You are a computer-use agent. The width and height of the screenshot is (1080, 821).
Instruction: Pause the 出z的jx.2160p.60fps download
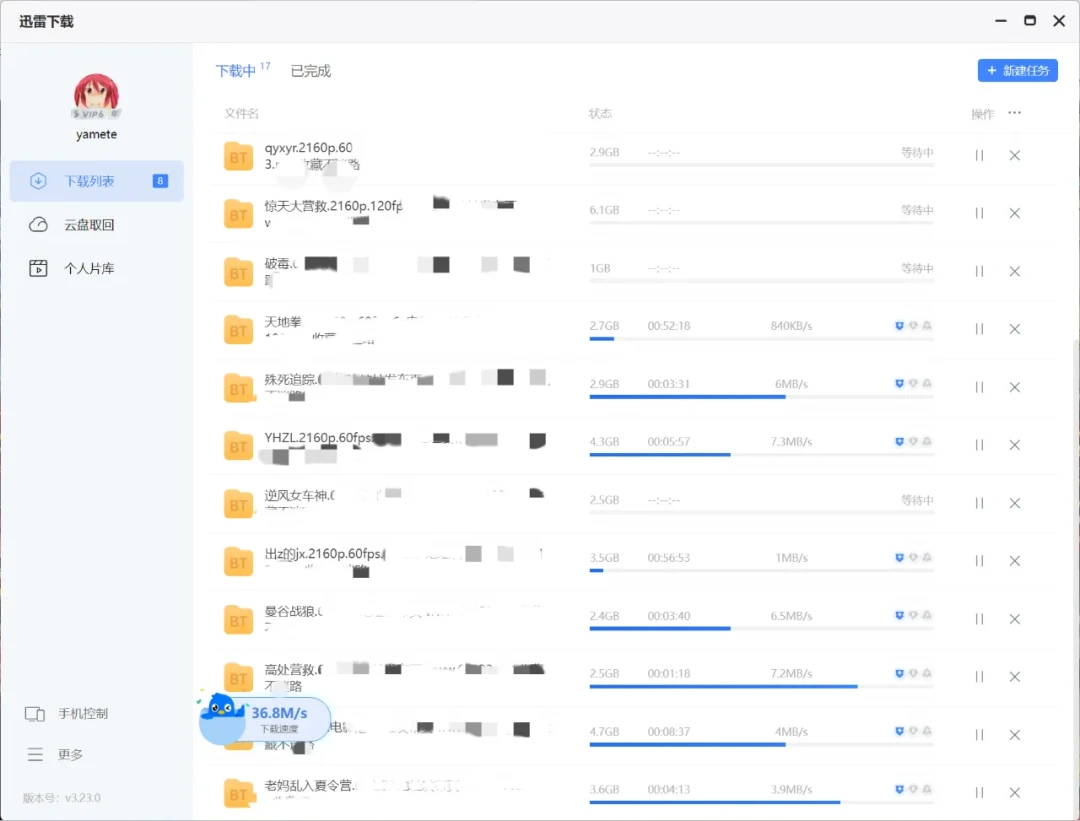click(x=979, y=561)
